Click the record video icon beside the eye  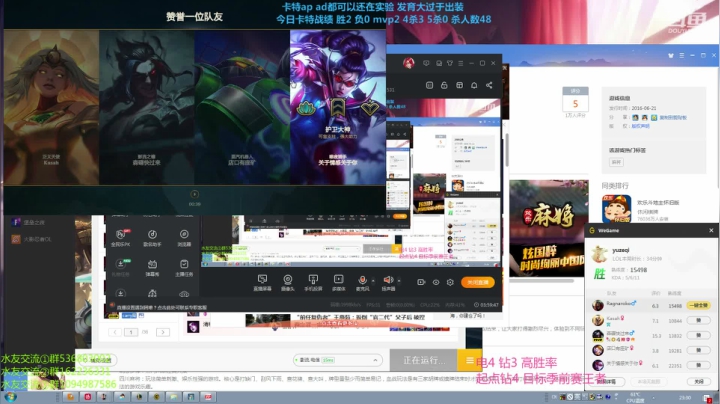421,282
